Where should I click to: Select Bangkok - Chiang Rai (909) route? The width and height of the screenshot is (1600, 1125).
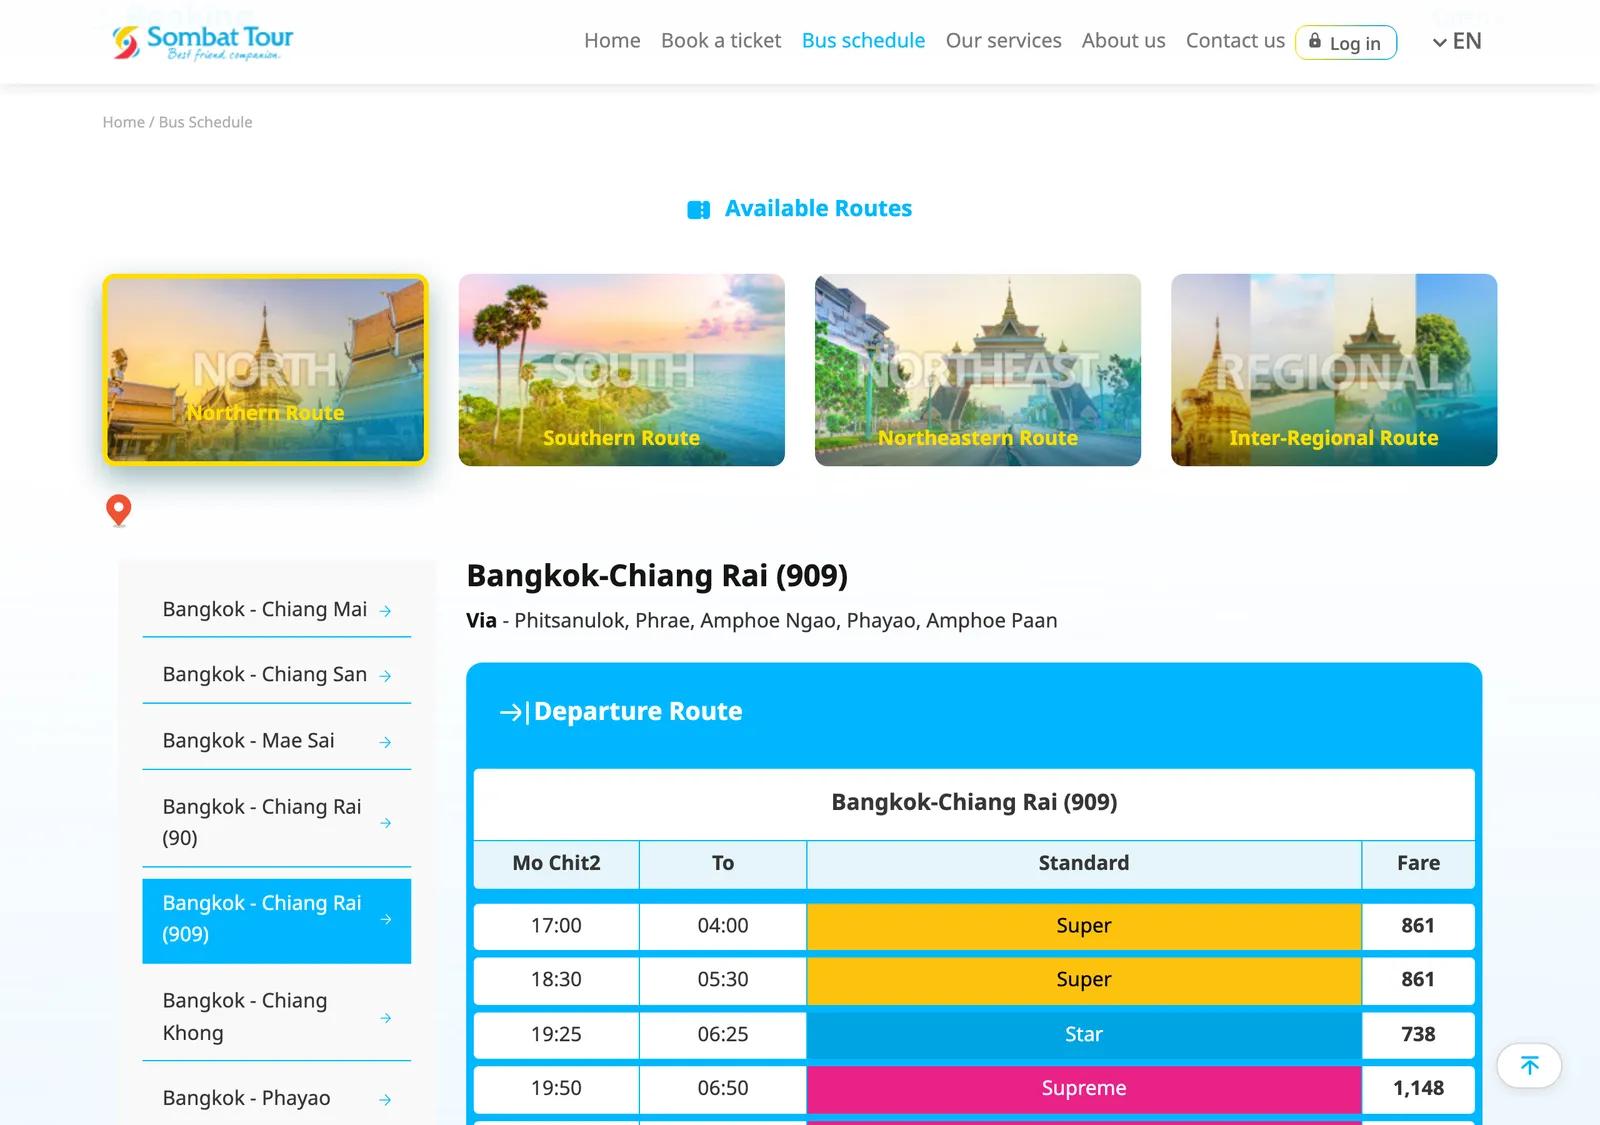point(277,920)
